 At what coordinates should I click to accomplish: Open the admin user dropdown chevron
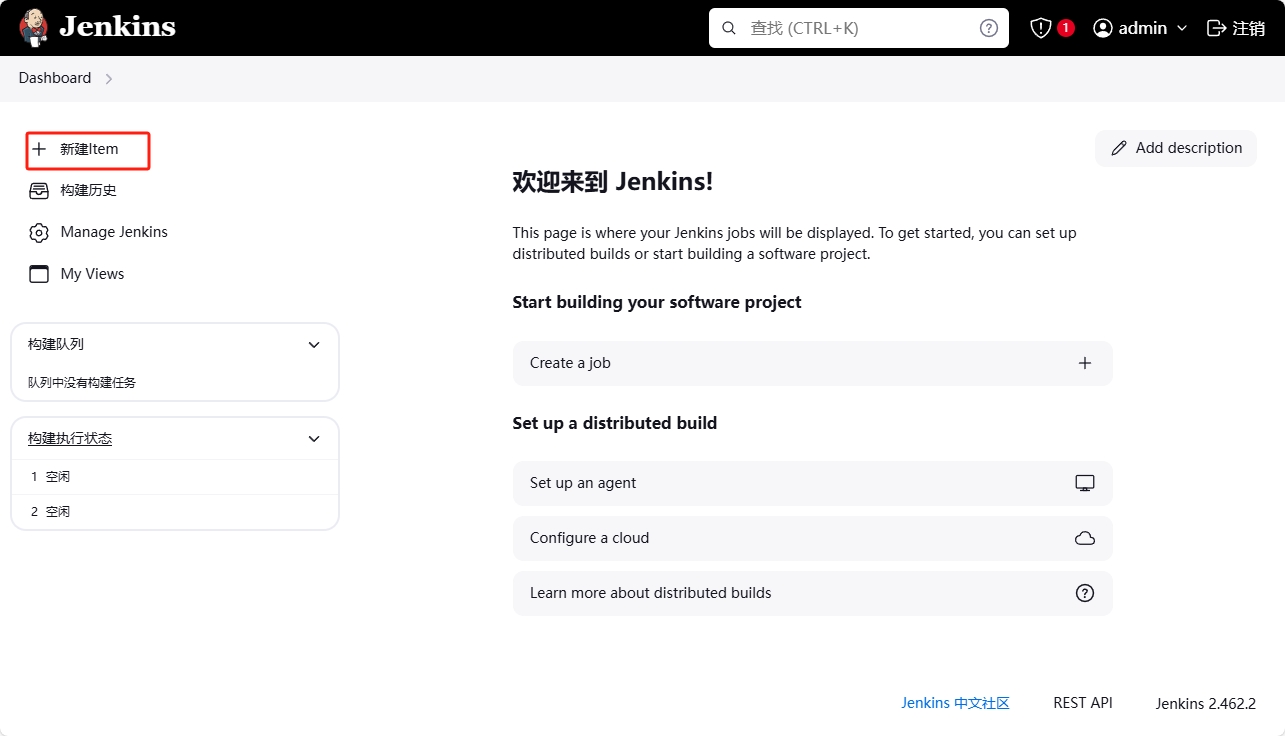[x=1181, y=29]
